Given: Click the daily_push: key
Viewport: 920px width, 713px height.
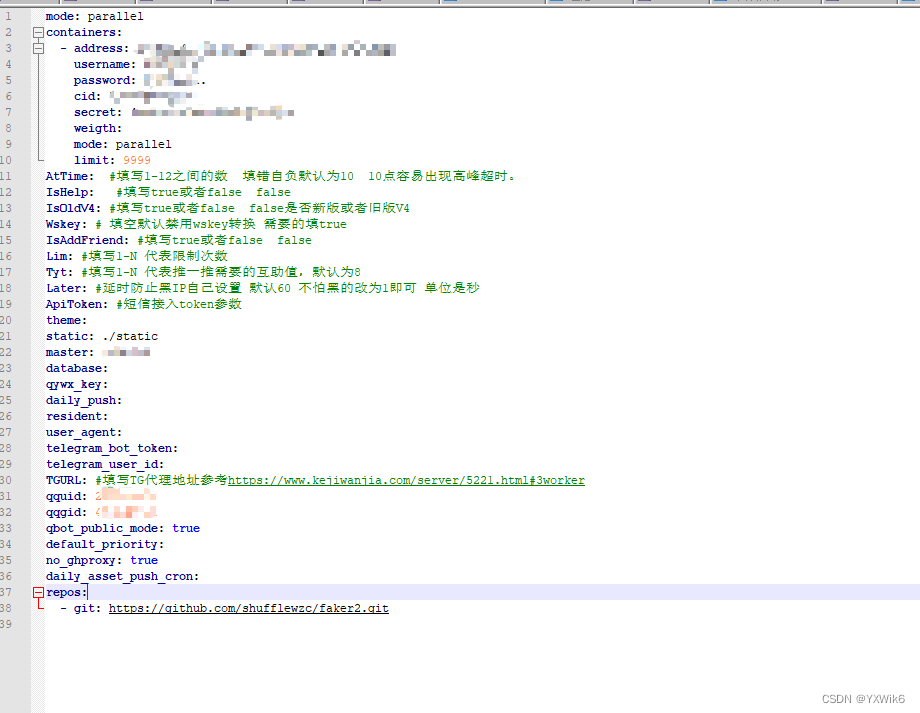Looking at the screenshot, I should pos(84,400).
